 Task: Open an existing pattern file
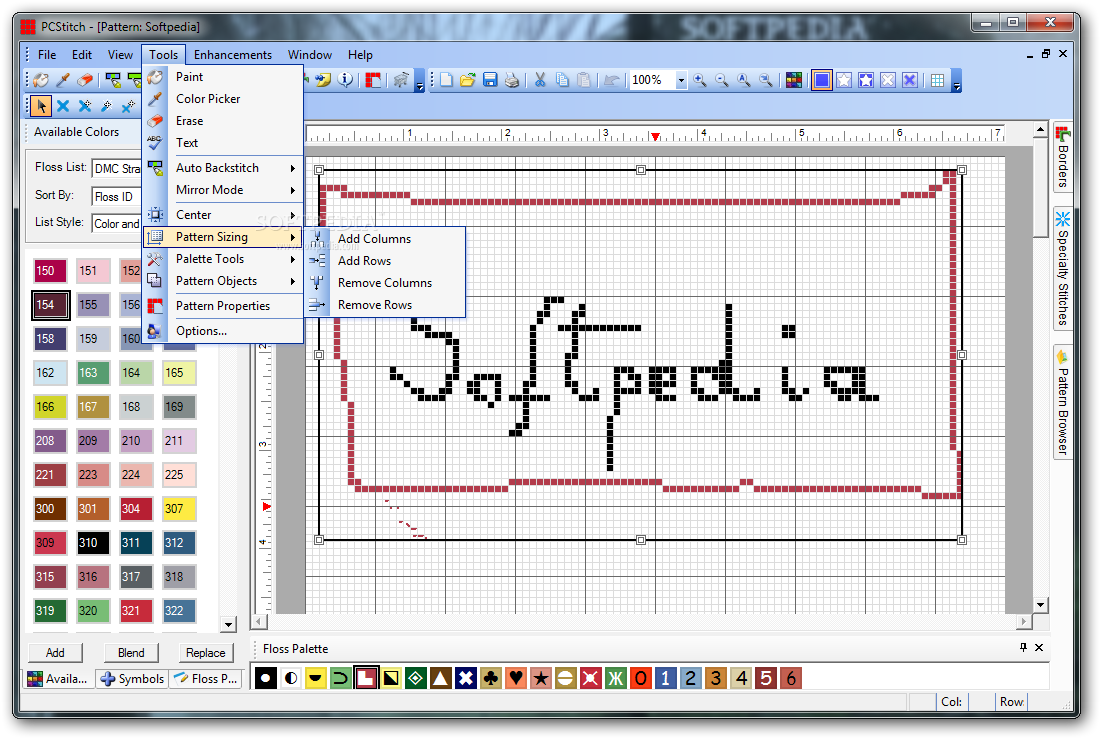coord(468,80)
